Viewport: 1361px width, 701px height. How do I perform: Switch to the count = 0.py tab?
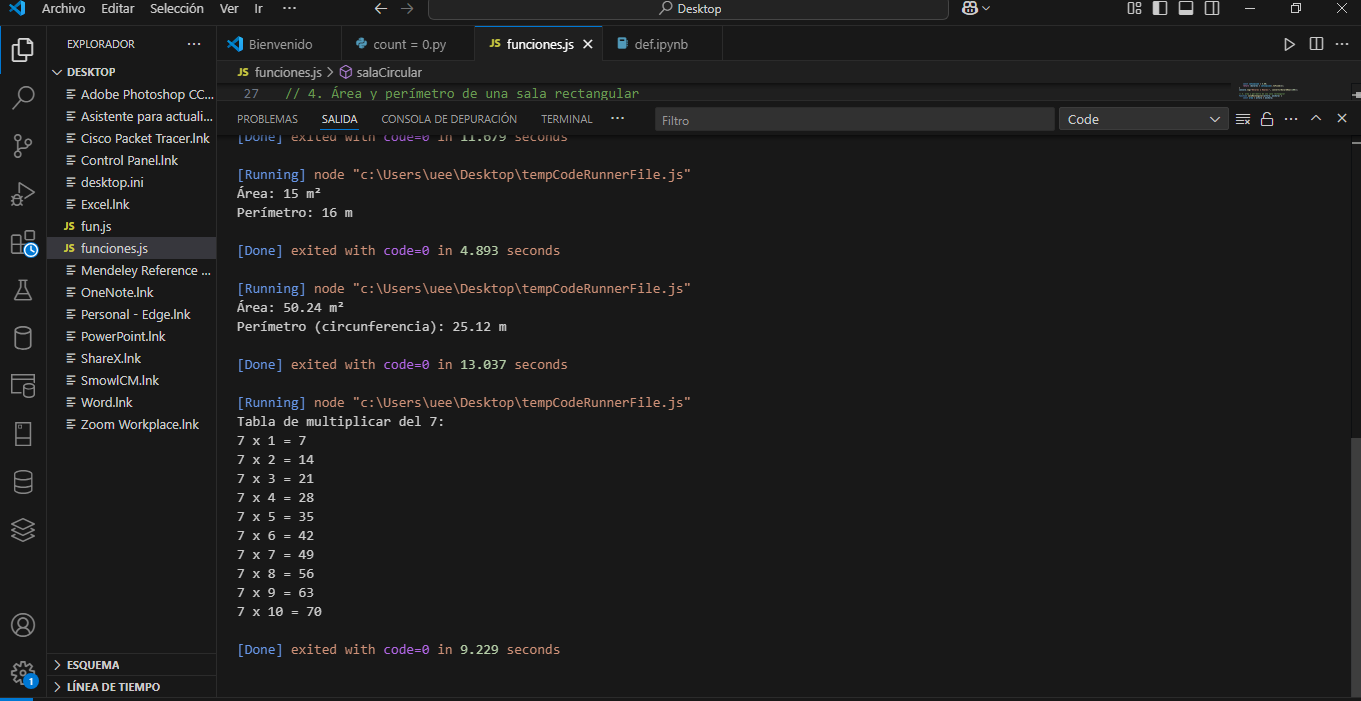tap(408, 44)
